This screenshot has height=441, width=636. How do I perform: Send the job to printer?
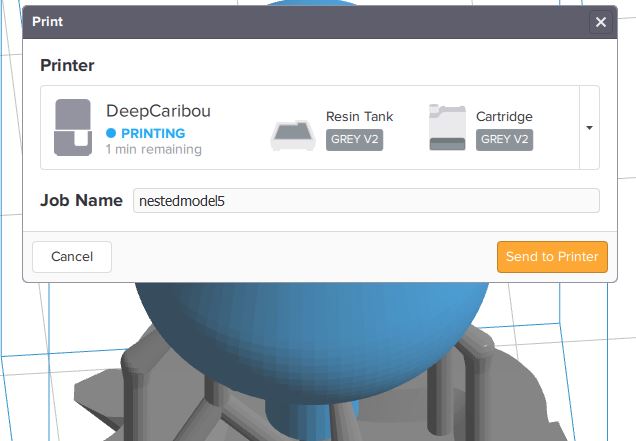pyautogui.click(x=552, y=257)
